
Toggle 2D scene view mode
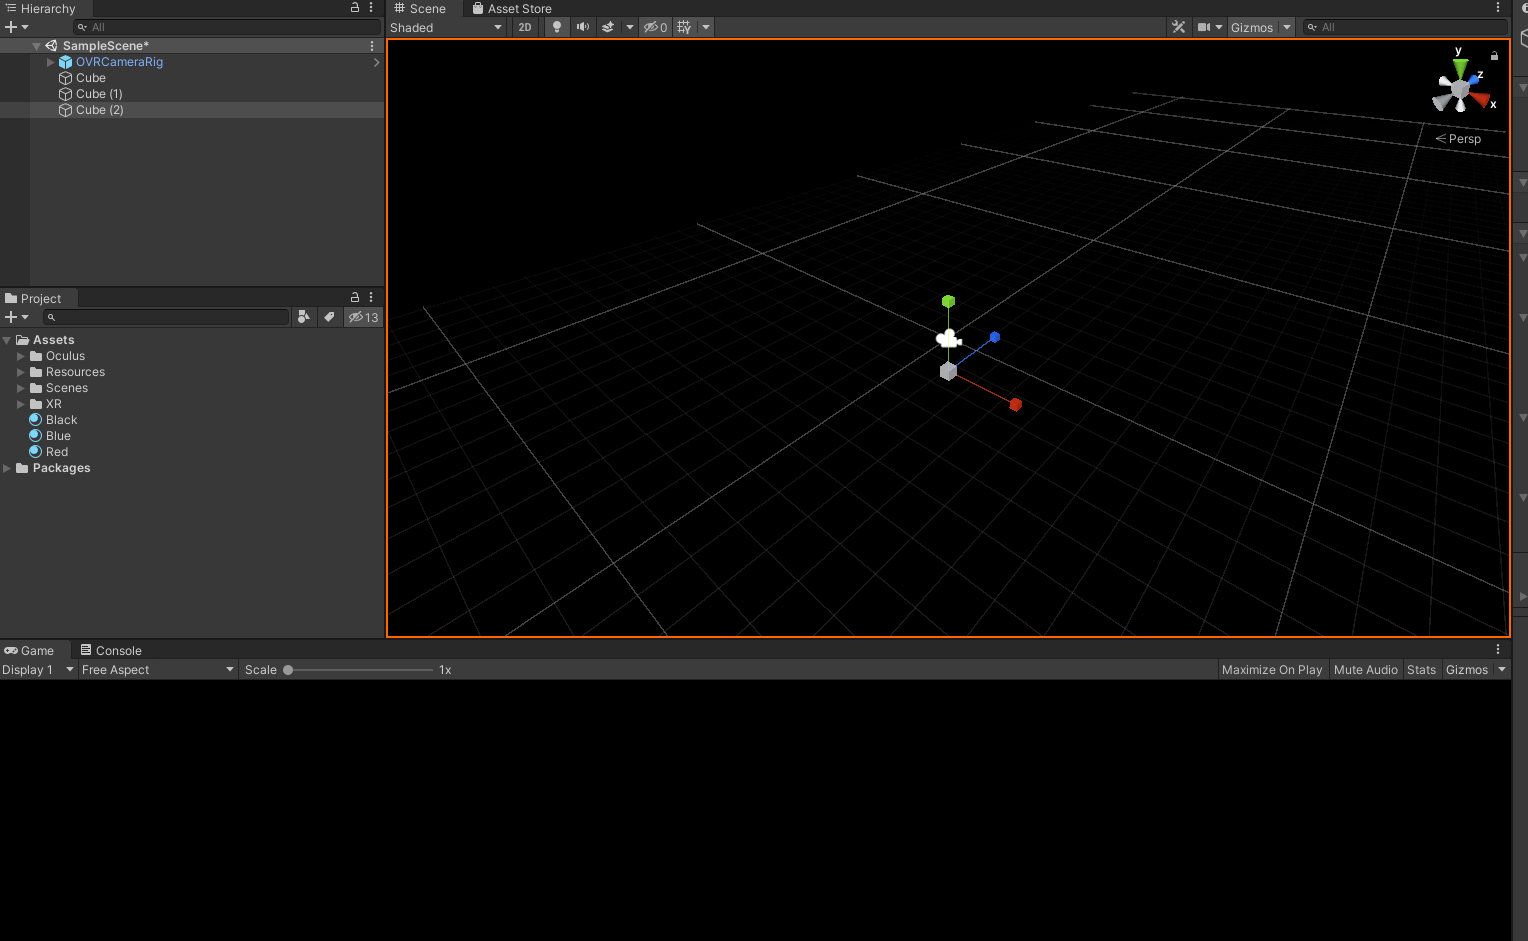(x=525, y=27)
